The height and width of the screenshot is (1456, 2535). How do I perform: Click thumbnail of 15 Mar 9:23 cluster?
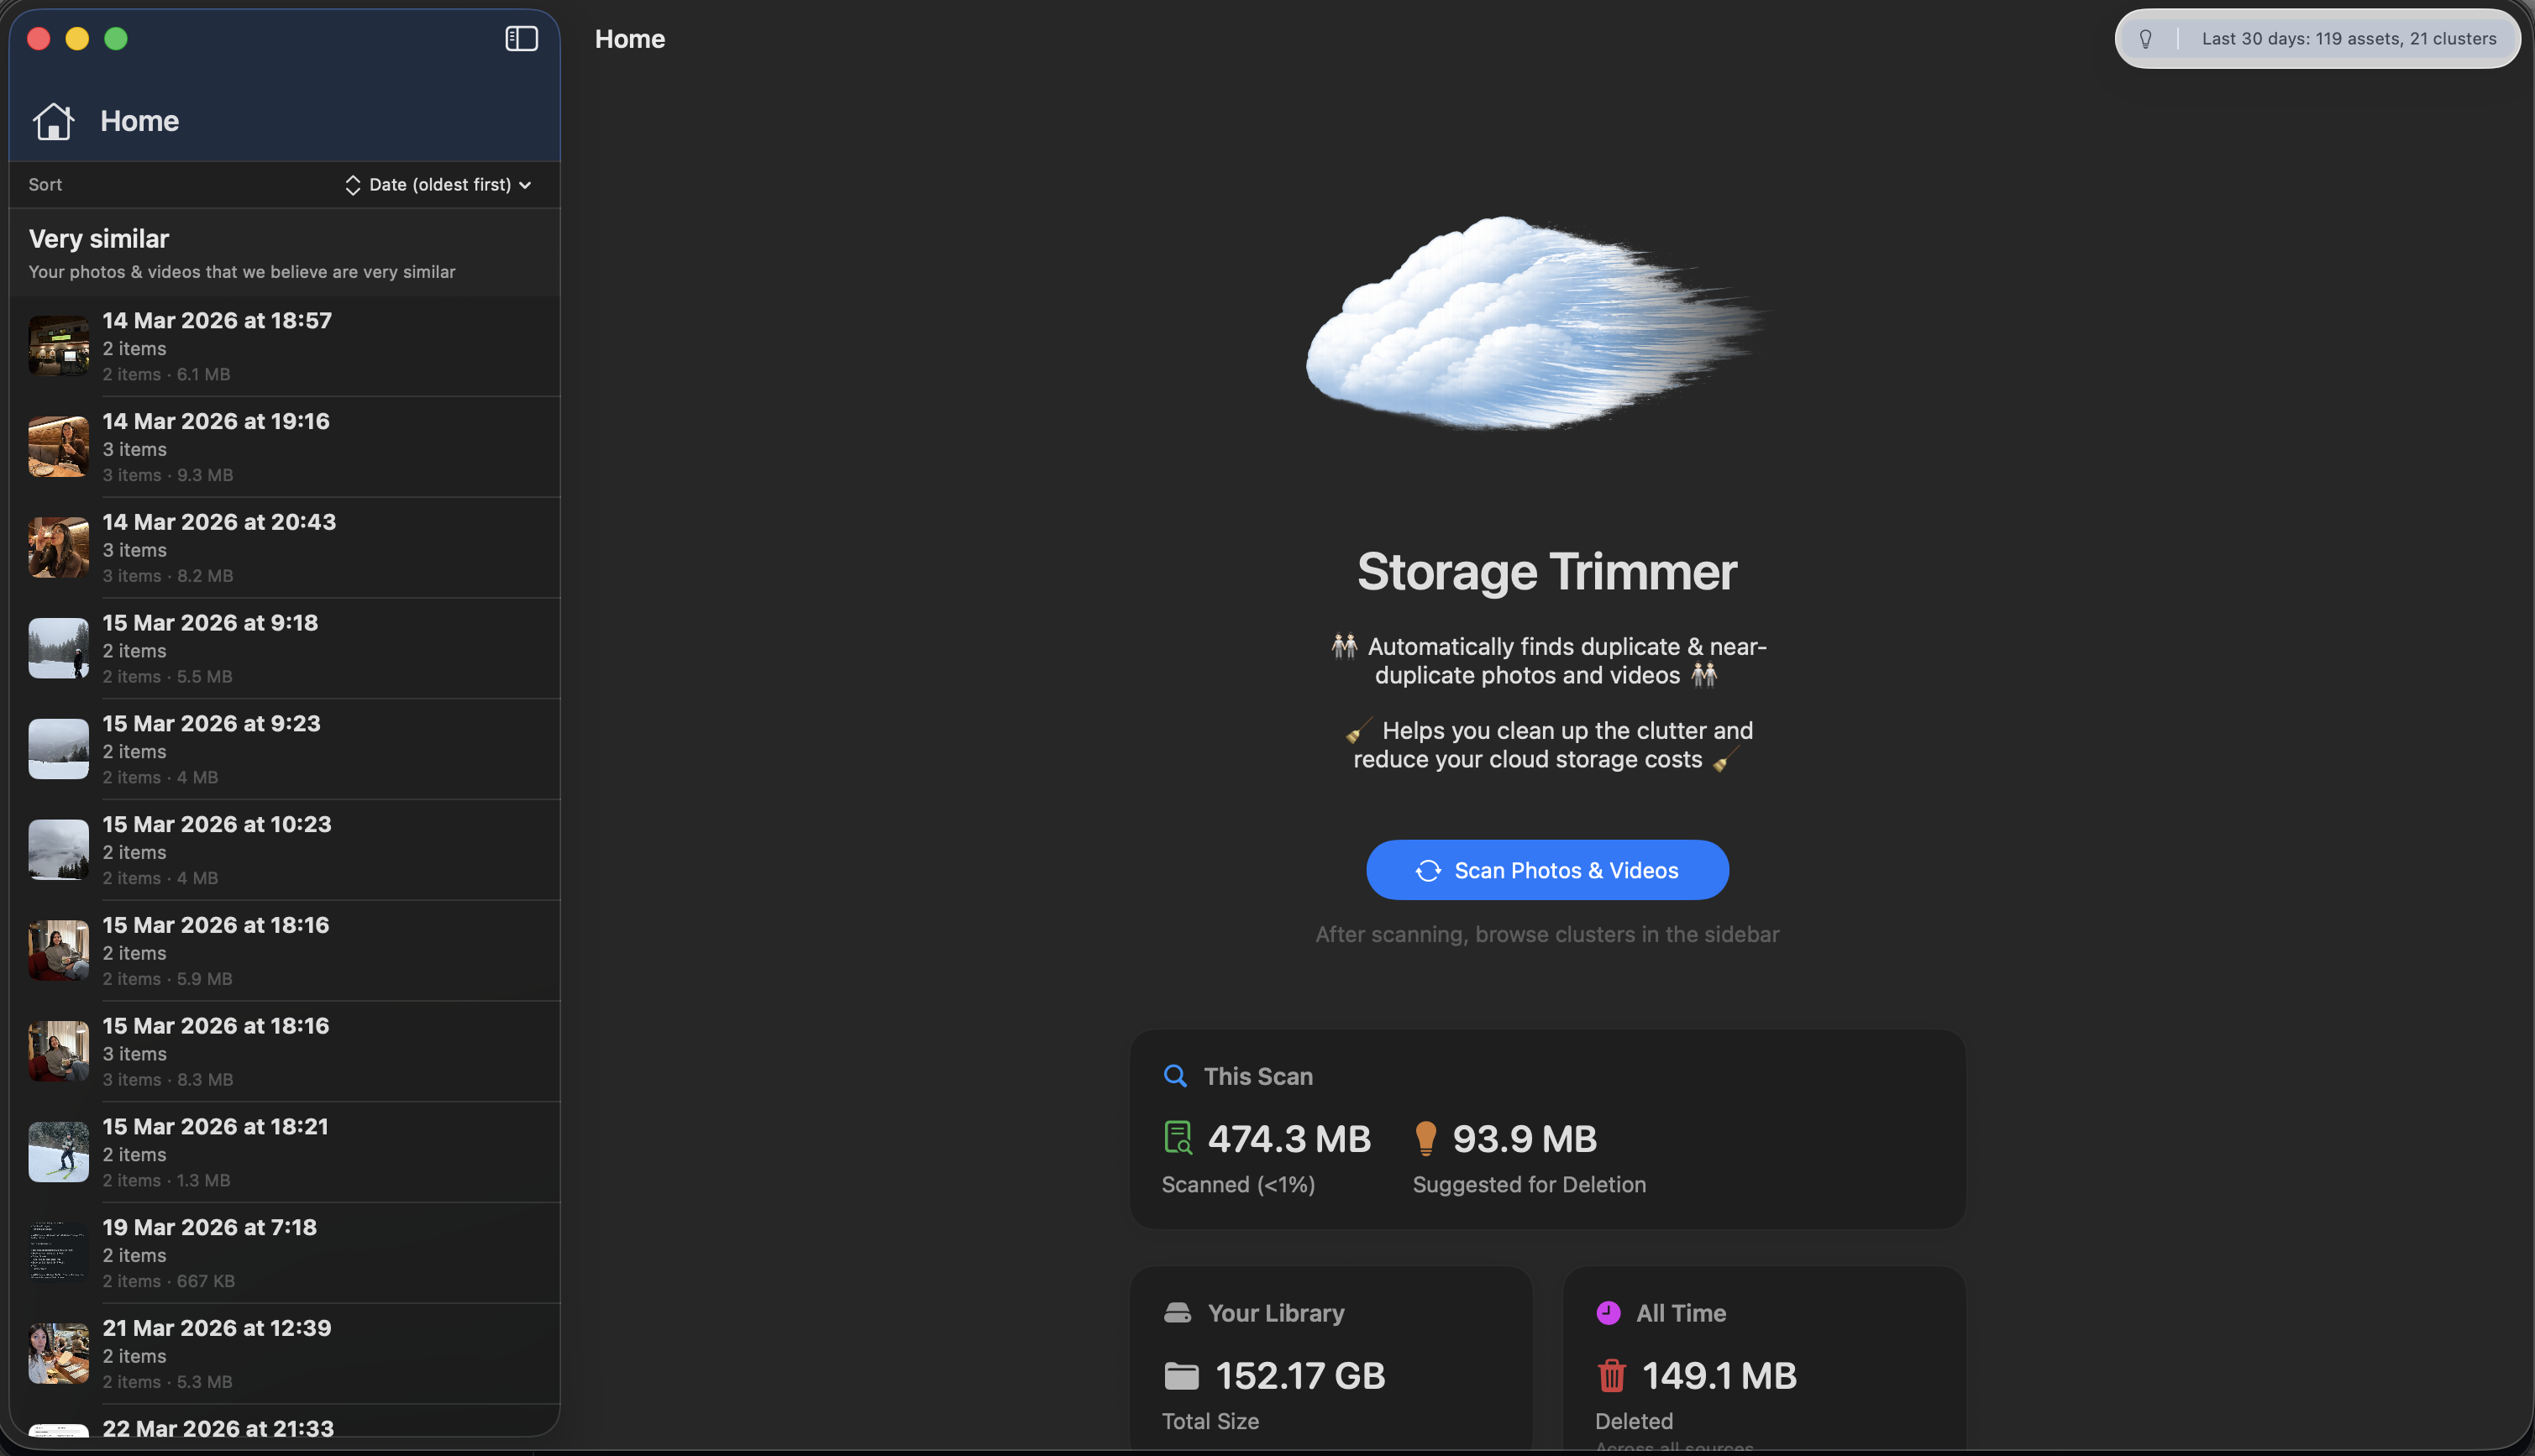58,749
